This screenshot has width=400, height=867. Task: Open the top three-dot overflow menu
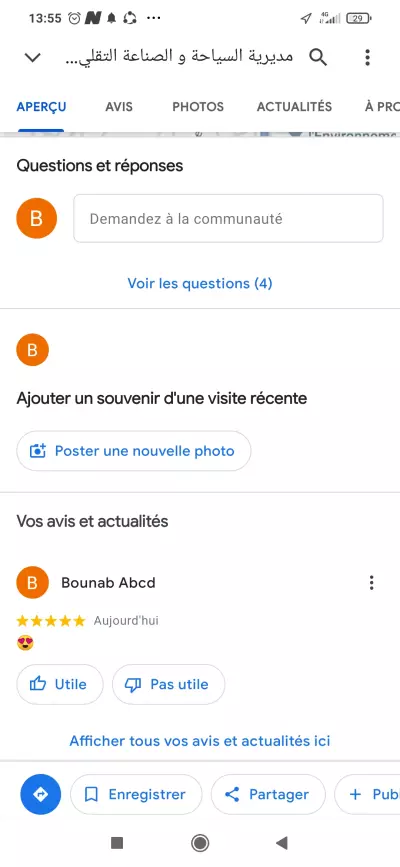click(367, 57)
